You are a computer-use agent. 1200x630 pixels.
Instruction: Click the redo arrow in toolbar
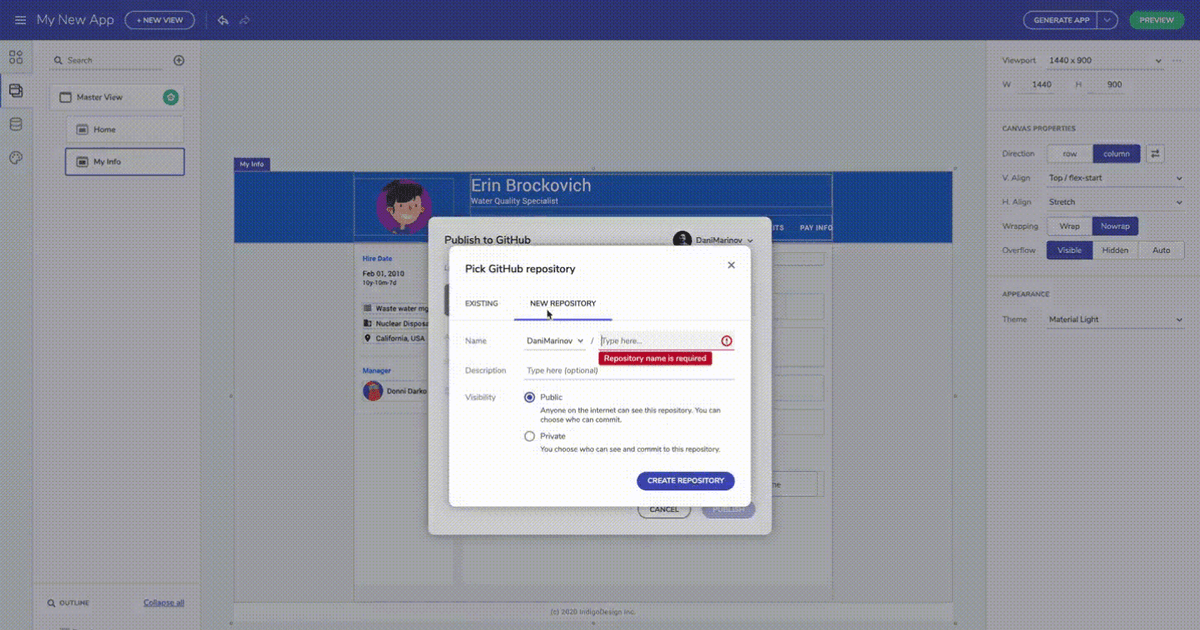[244, 19]
